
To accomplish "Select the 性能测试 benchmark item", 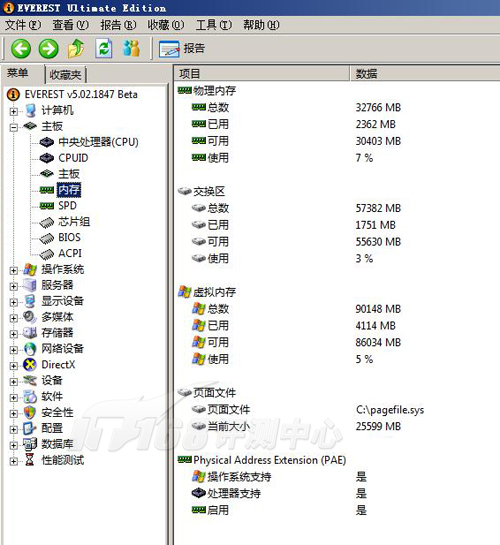I will [x=63, y=460].
